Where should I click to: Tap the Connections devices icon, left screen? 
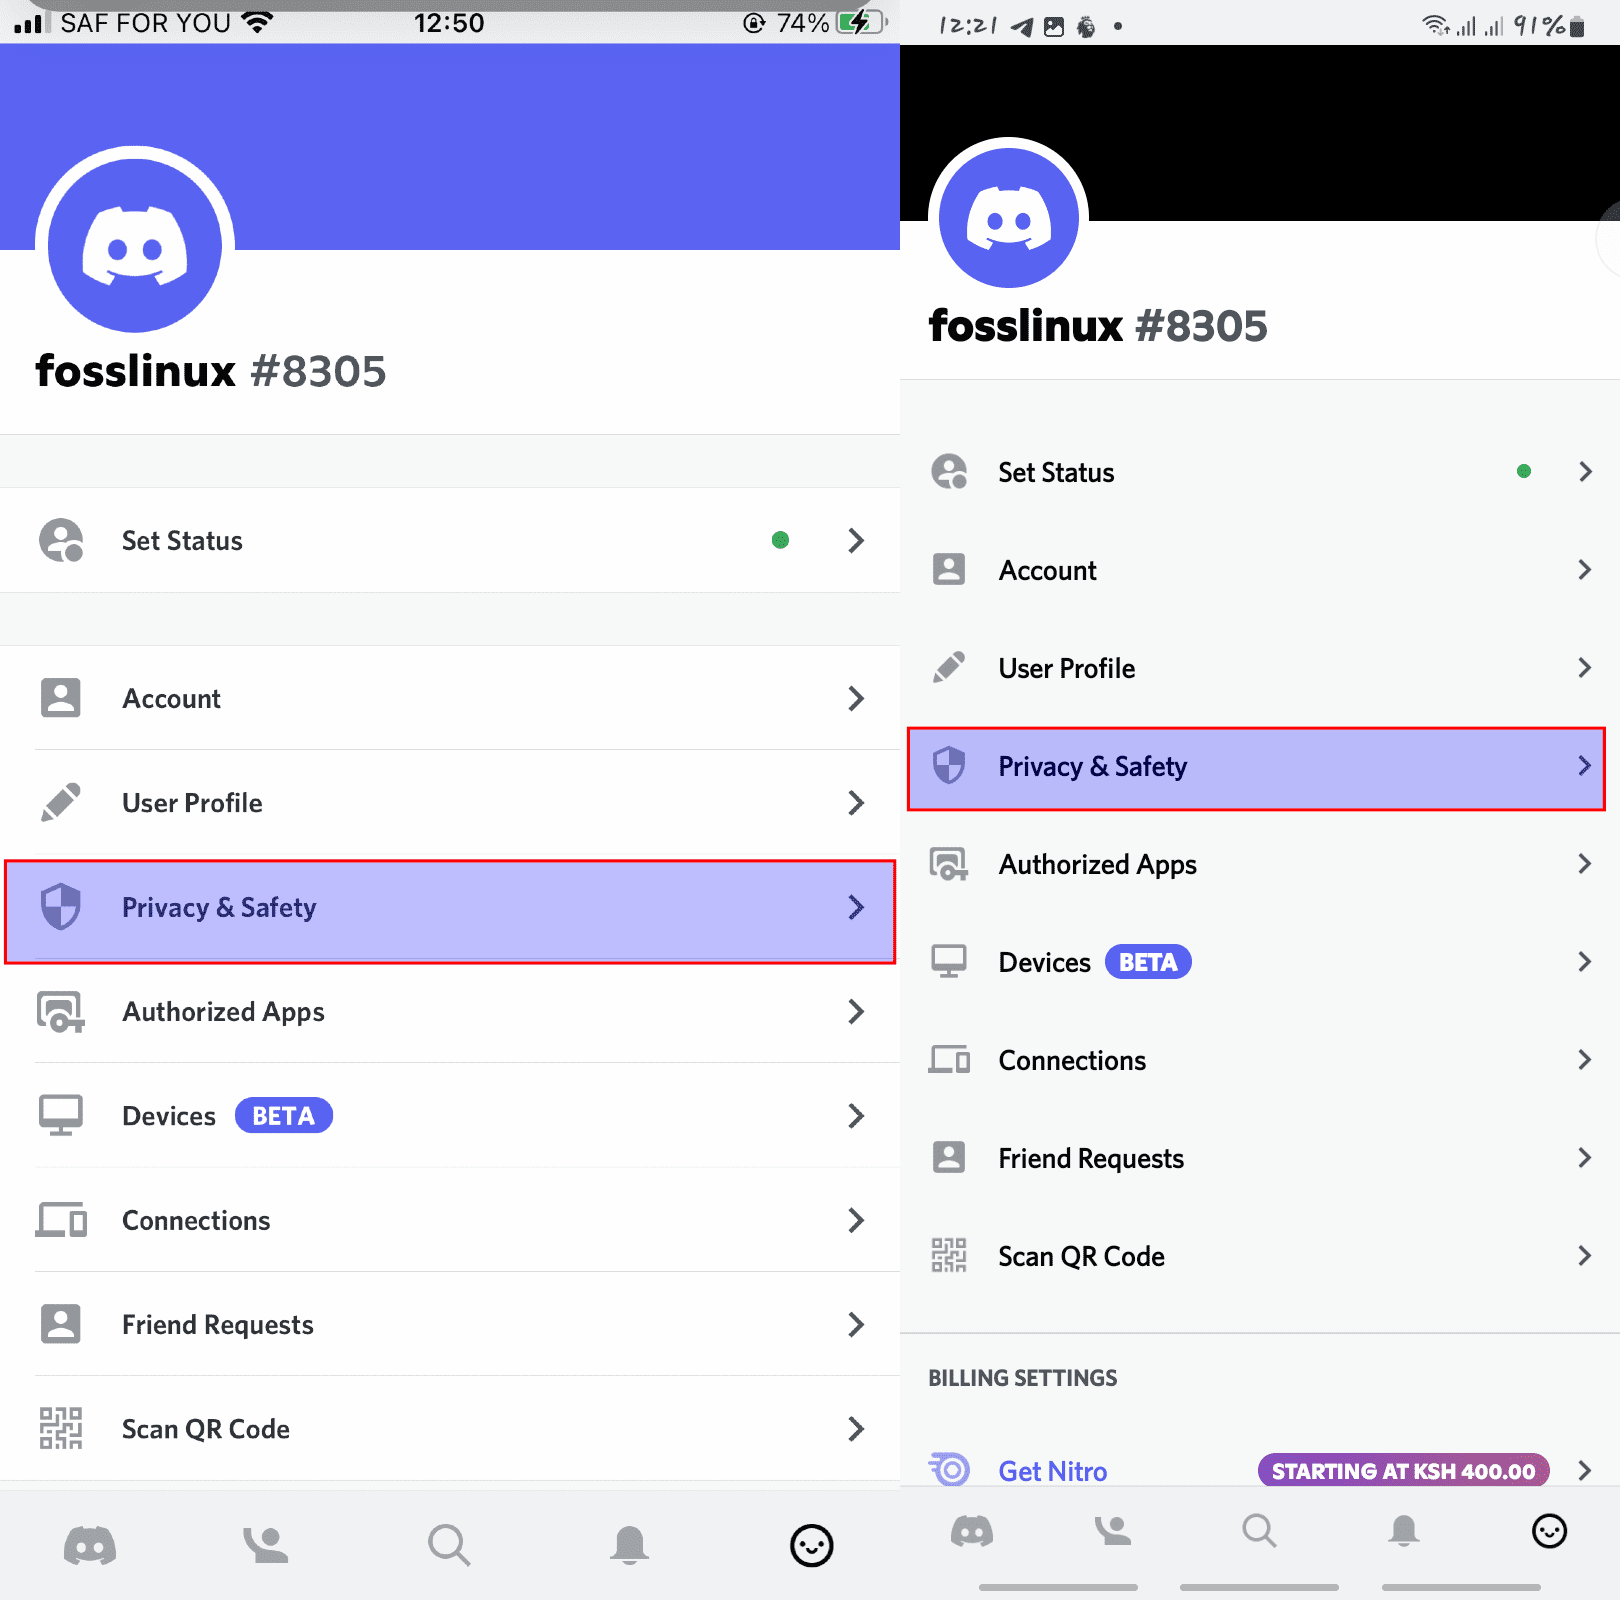pyautogui.click(x=61, y=1220)
